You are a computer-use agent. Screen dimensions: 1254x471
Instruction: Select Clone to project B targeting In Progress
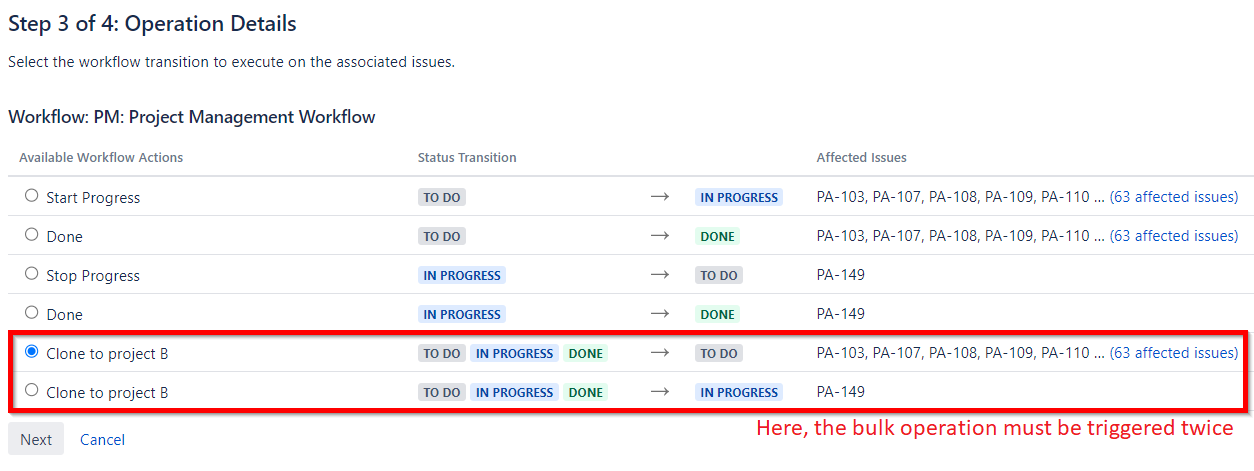(32, 391)
